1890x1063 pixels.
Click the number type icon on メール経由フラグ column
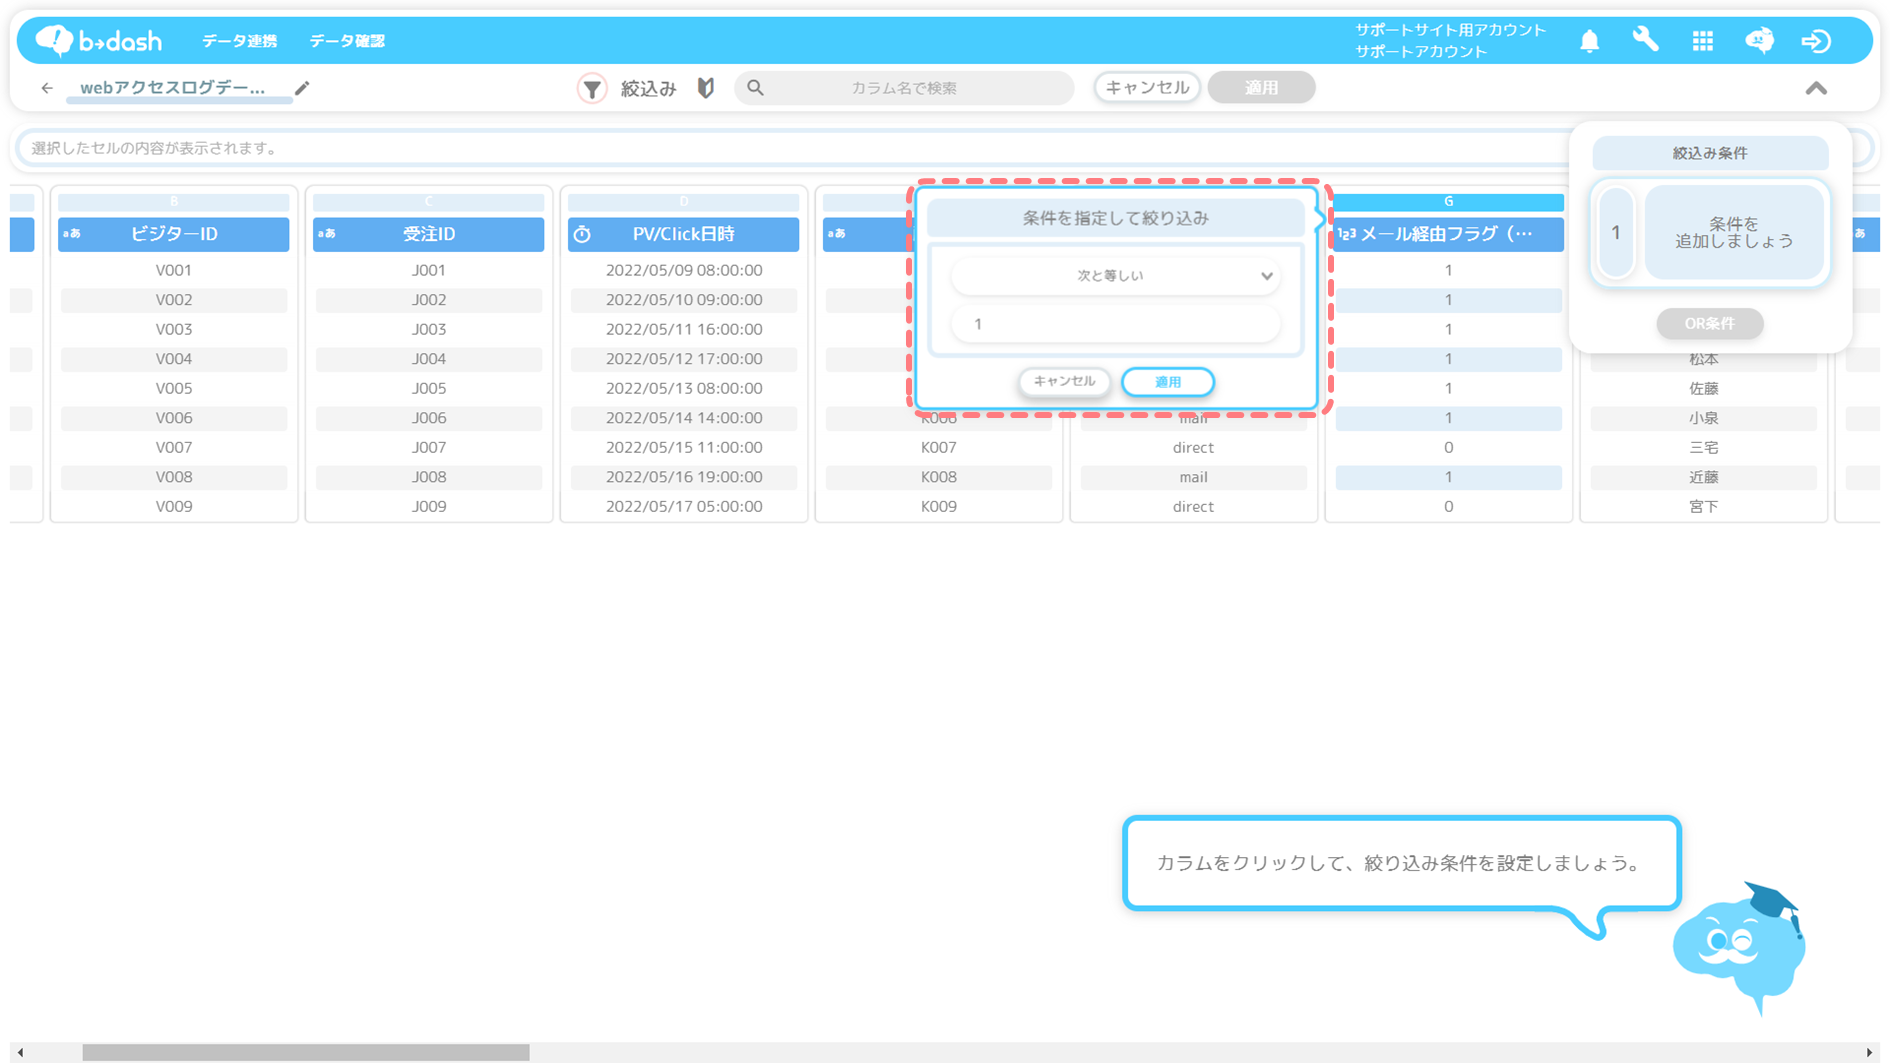(x=1347, y=234)
